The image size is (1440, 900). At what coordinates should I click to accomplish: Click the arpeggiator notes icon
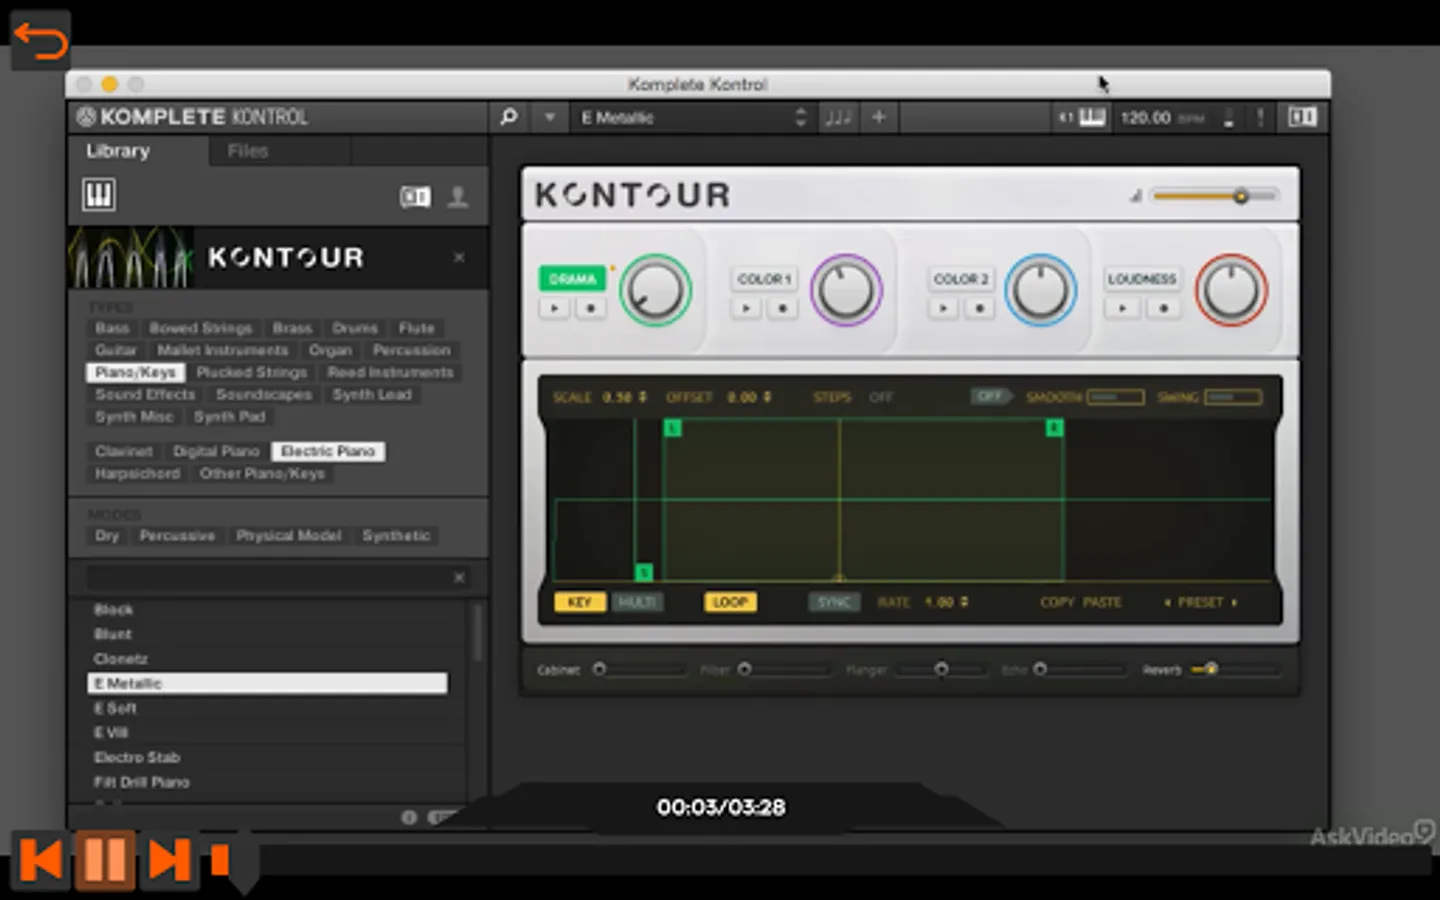(838, 117)
